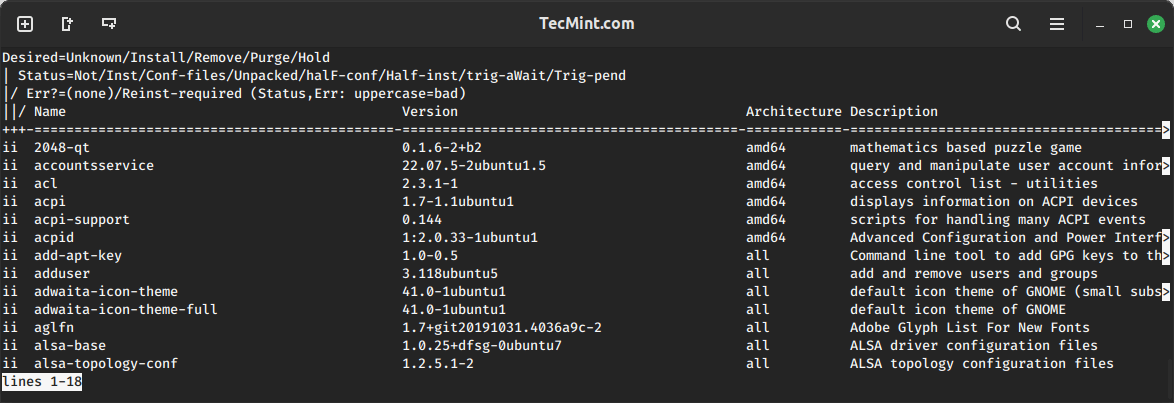
Task: Click the Architecture column header
Action: (793, 112)
